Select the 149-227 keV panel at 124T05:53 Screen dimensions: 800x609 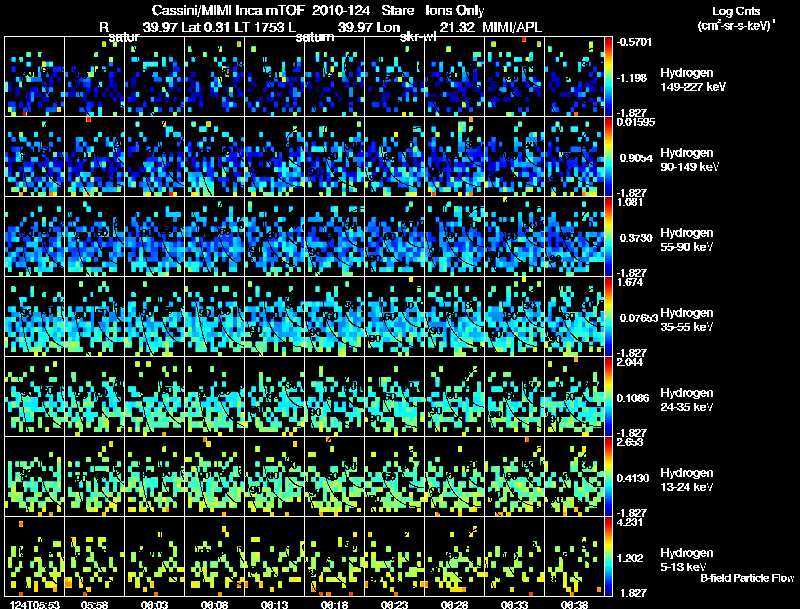pyautogui.click(x=34, y=77)
